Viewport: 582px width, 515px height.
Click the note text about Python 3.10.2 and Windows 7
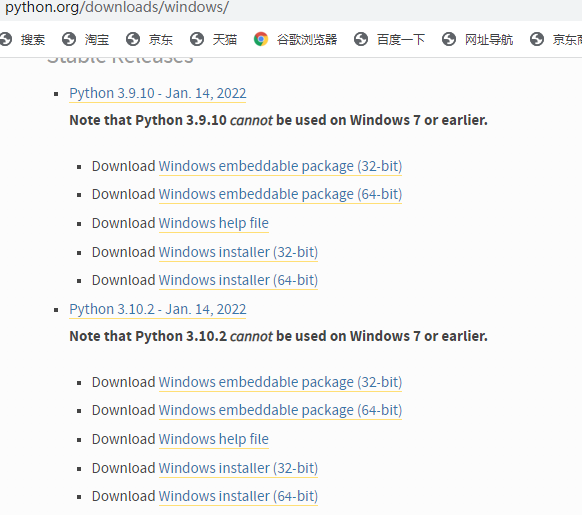tap(278, 336)
